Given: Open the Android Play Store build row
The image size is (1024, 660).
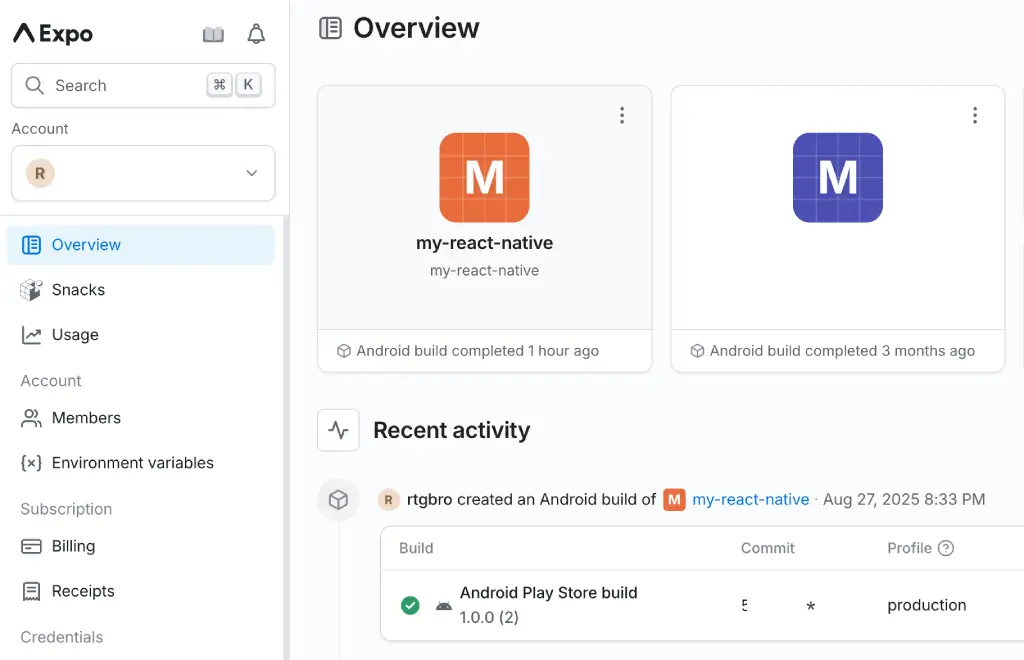Looking at the screenshot, I should point(702,605).
